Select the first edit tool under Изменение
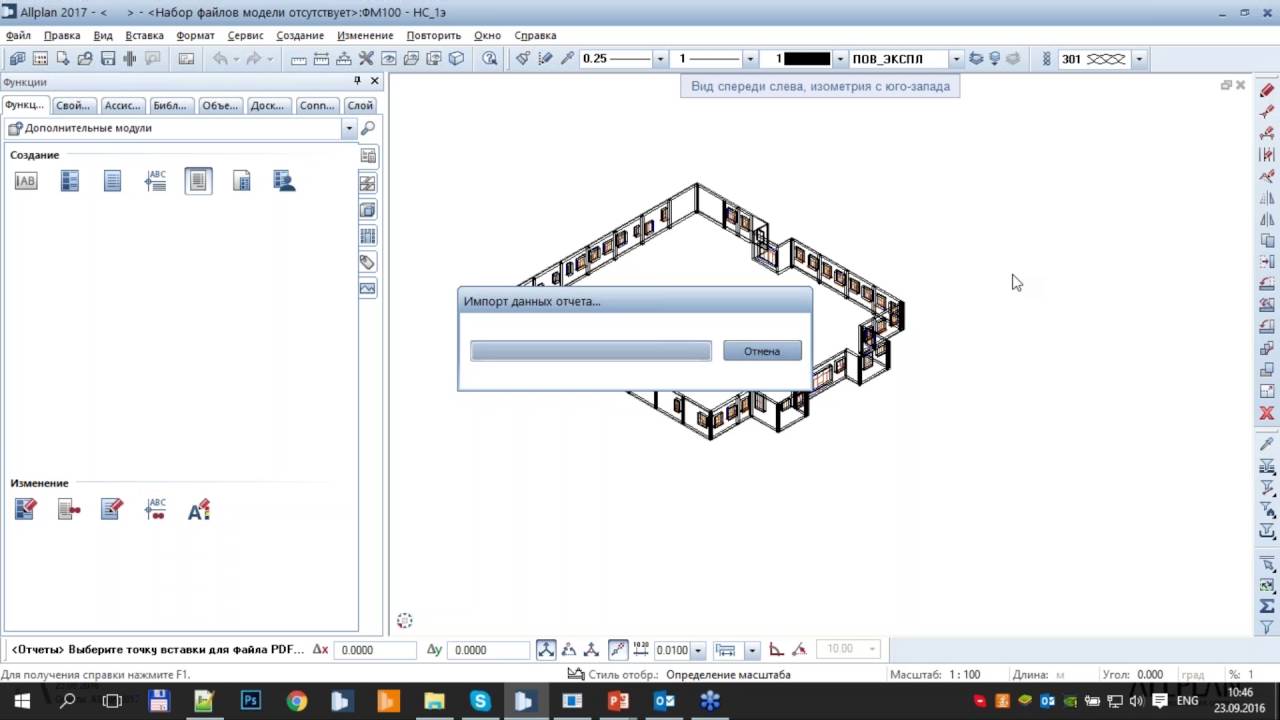 [x=26, y=510]
